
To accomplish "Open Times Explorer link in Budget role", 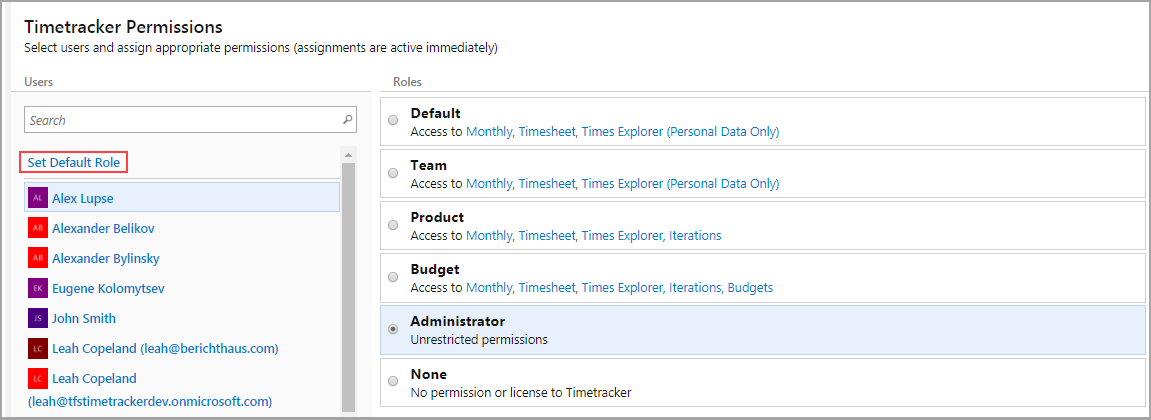I will [622, 288].
